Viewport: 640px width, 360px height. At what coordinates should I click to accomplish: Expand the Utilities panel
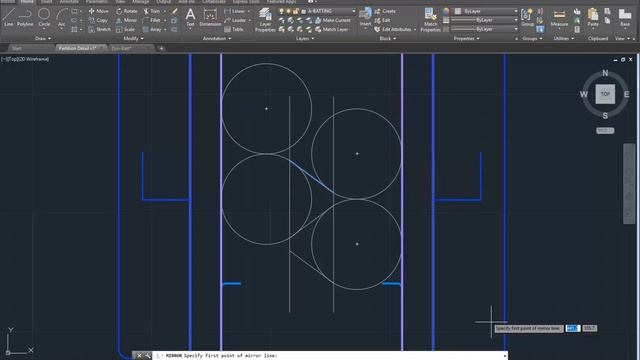point(564,38)
